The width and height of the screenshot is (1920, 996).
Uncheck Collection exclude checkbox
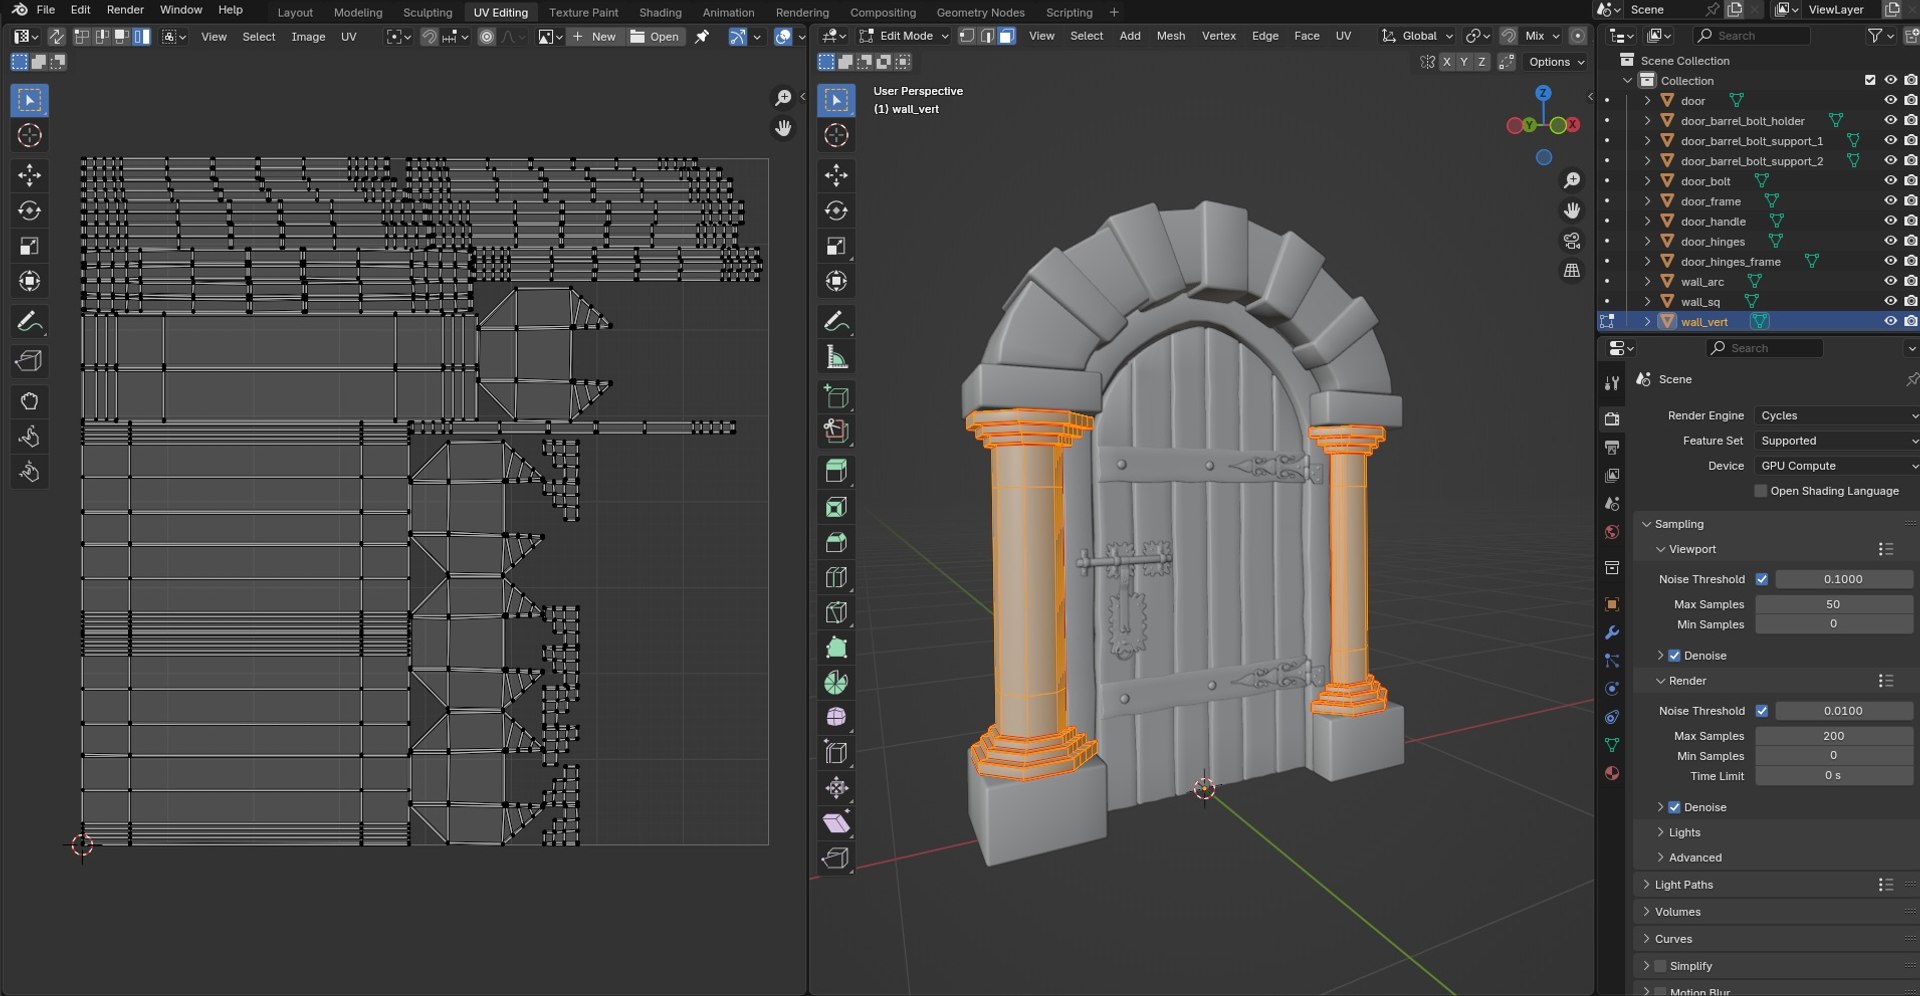tap(1870, 80)
